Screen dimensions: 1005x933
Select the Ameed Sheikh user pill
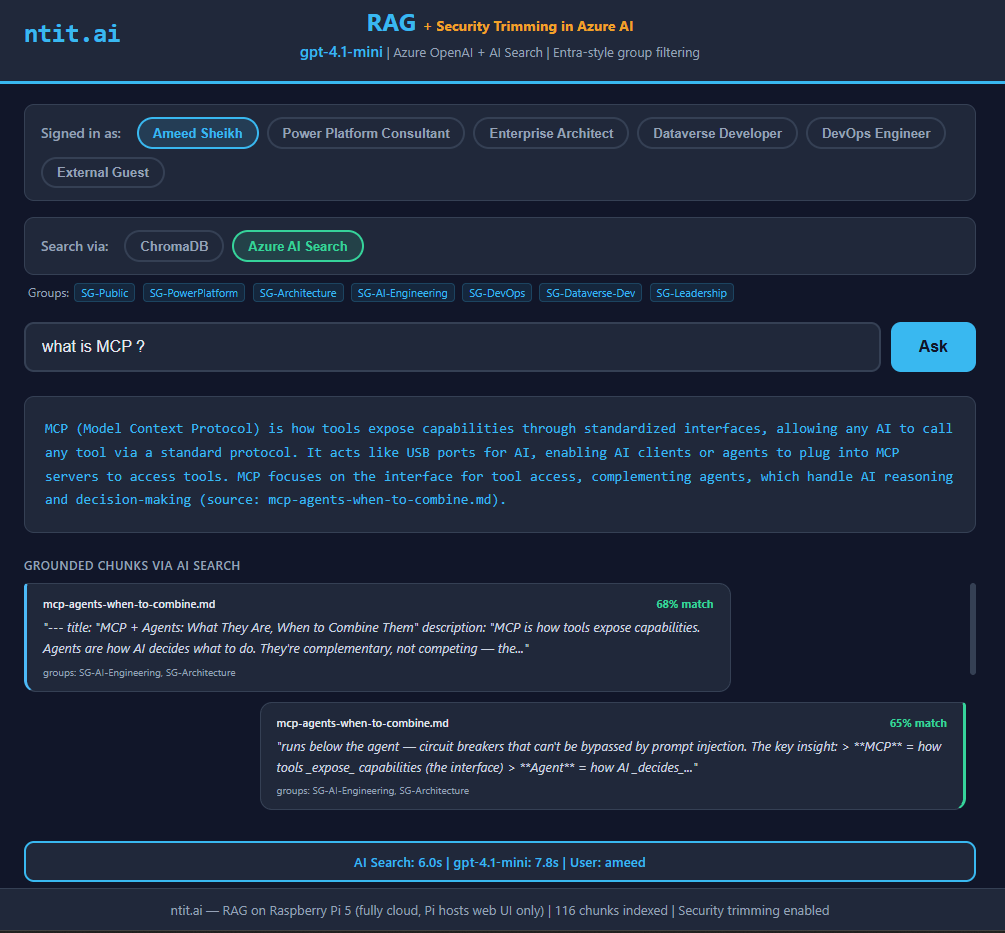coord(197,133)
